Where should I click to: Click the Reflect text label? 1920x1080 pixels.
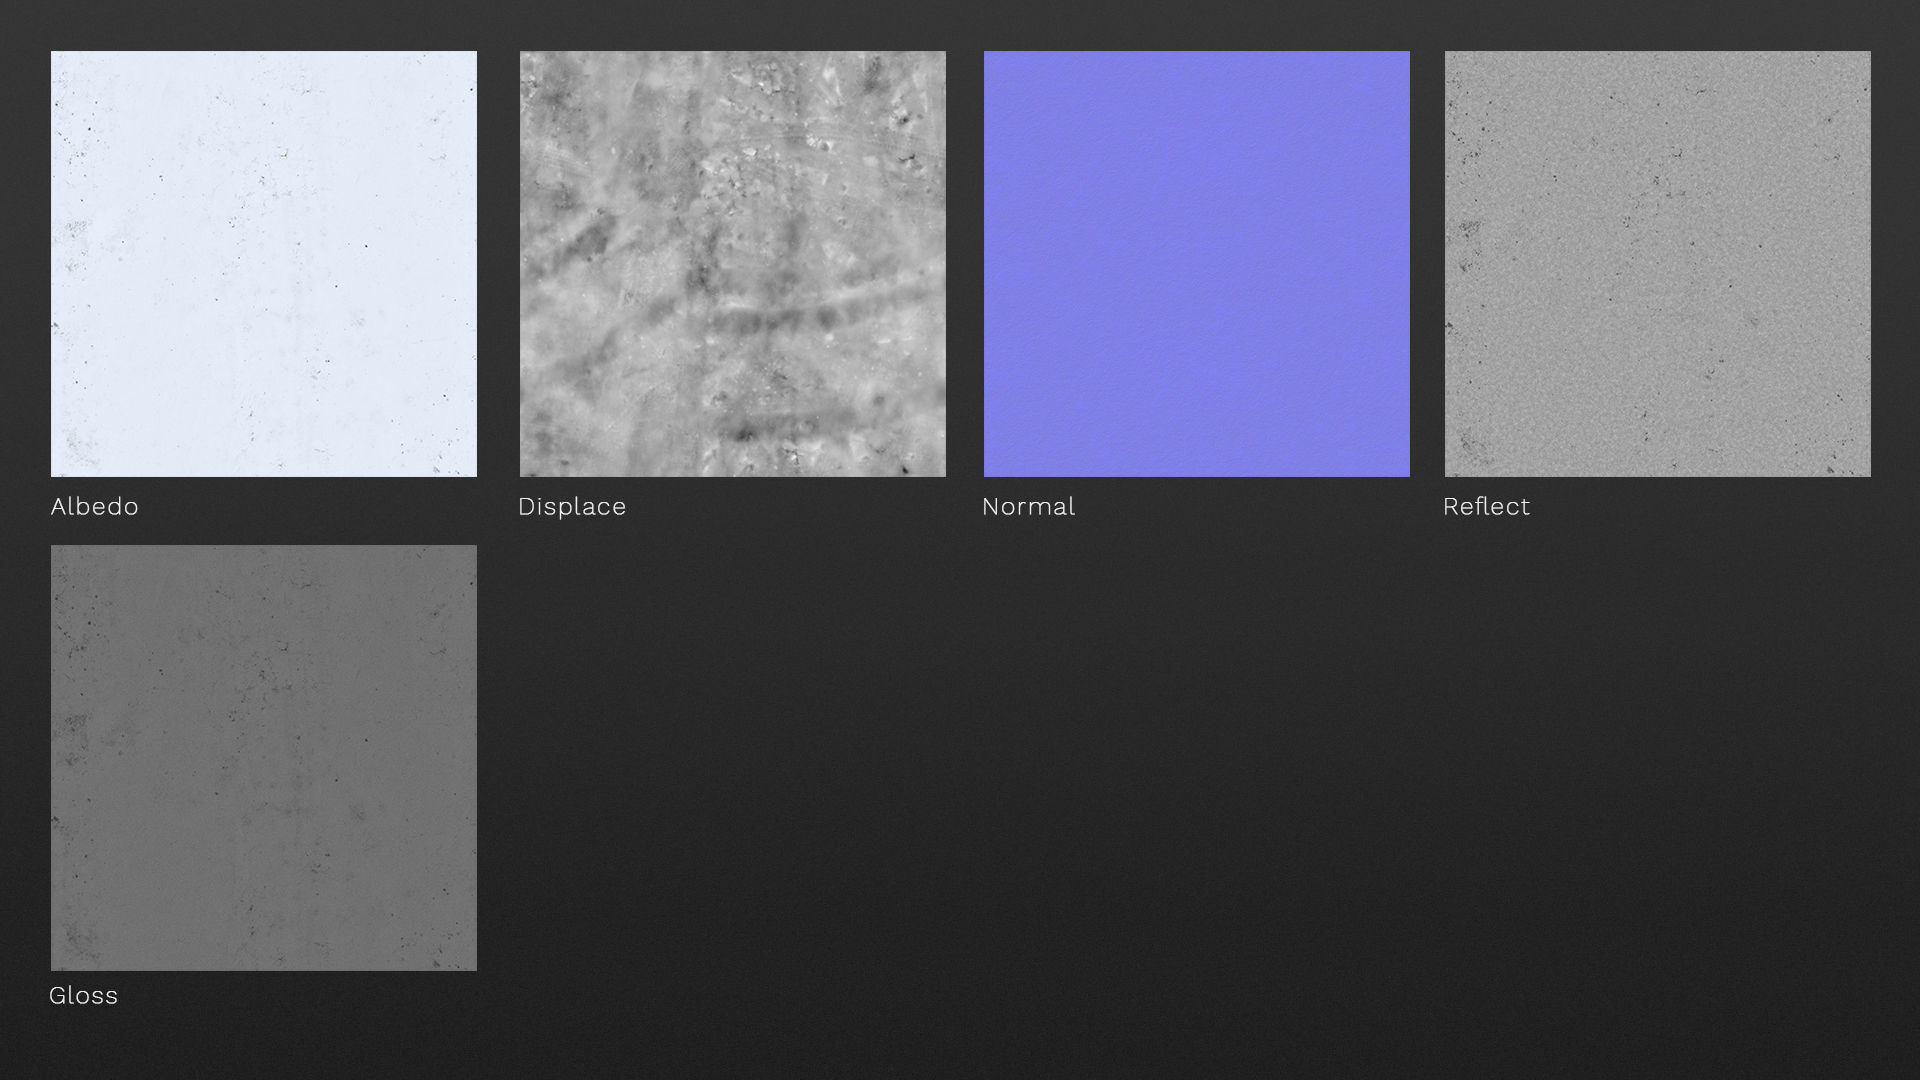(1486, 507)
